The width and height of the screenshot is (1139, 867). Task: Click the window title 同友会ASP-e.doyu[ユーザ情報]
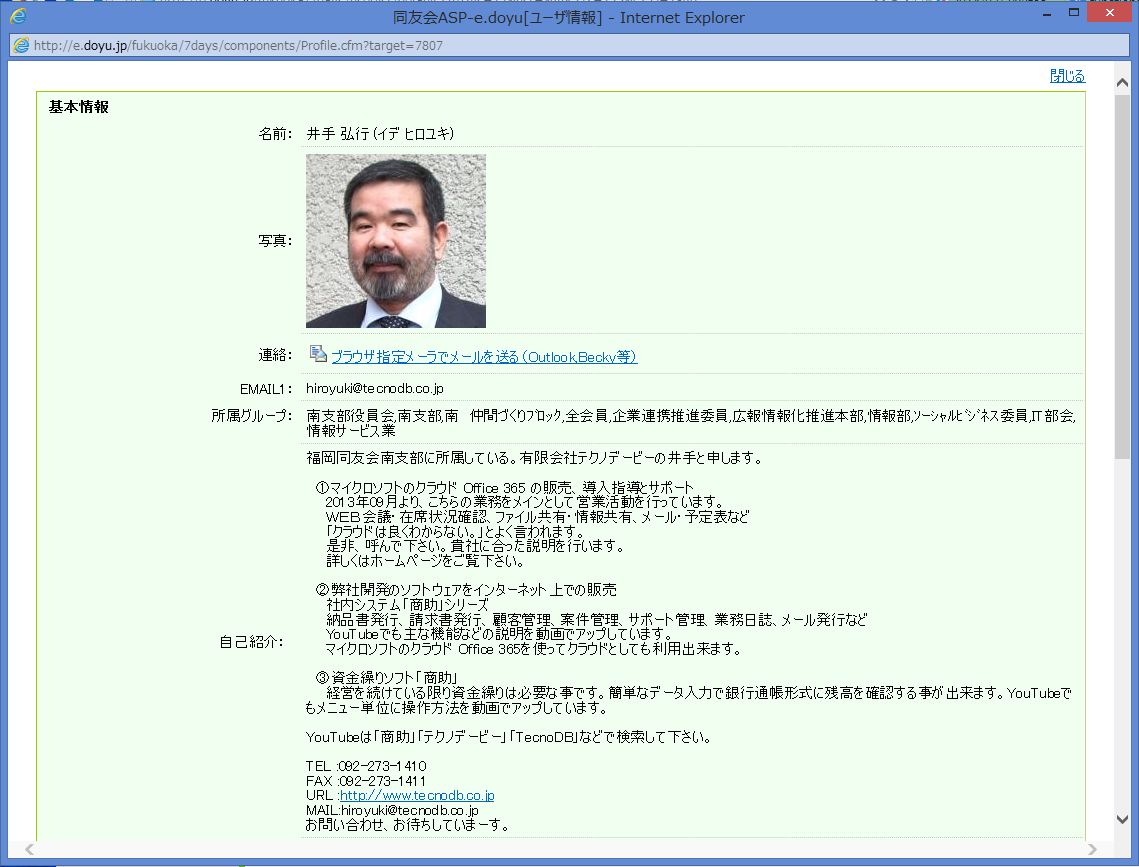tap(498, 17)
